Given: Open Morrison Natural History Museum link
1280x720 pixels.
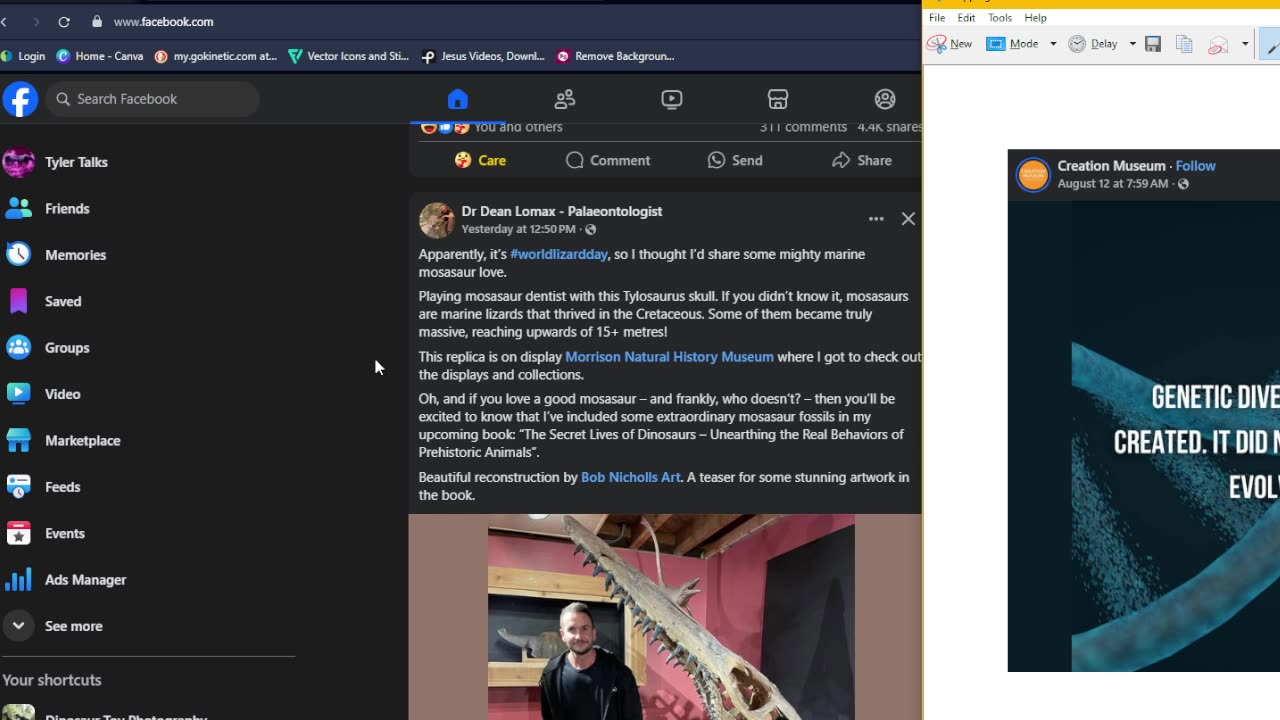Looking at the screenshot, I should coord(669,356).
